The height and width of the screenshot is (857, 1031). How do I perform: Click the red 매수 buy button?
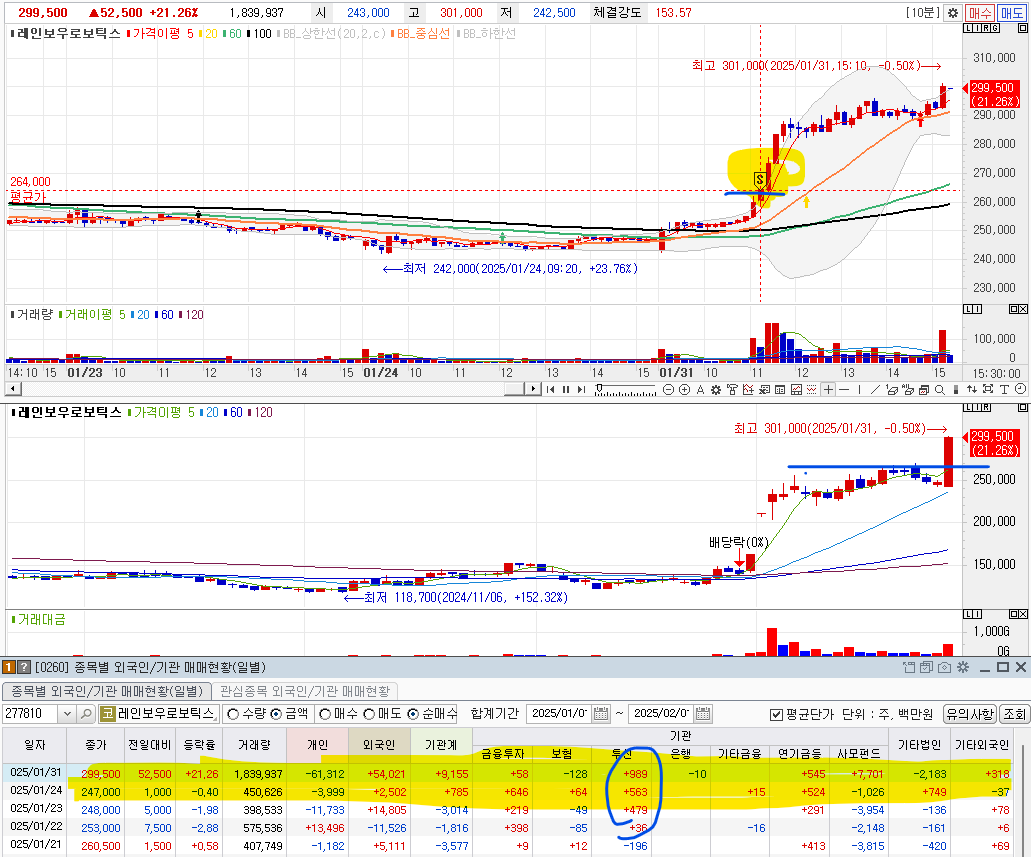(980, 12)
